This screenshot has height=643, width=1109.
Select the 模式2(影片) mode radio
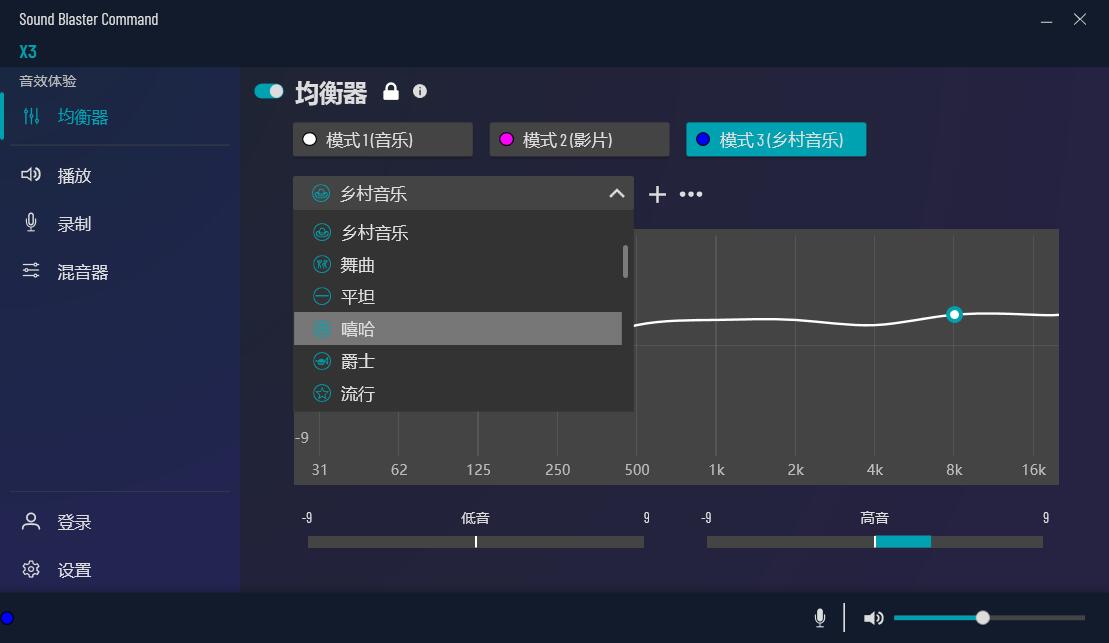(579, 139)
